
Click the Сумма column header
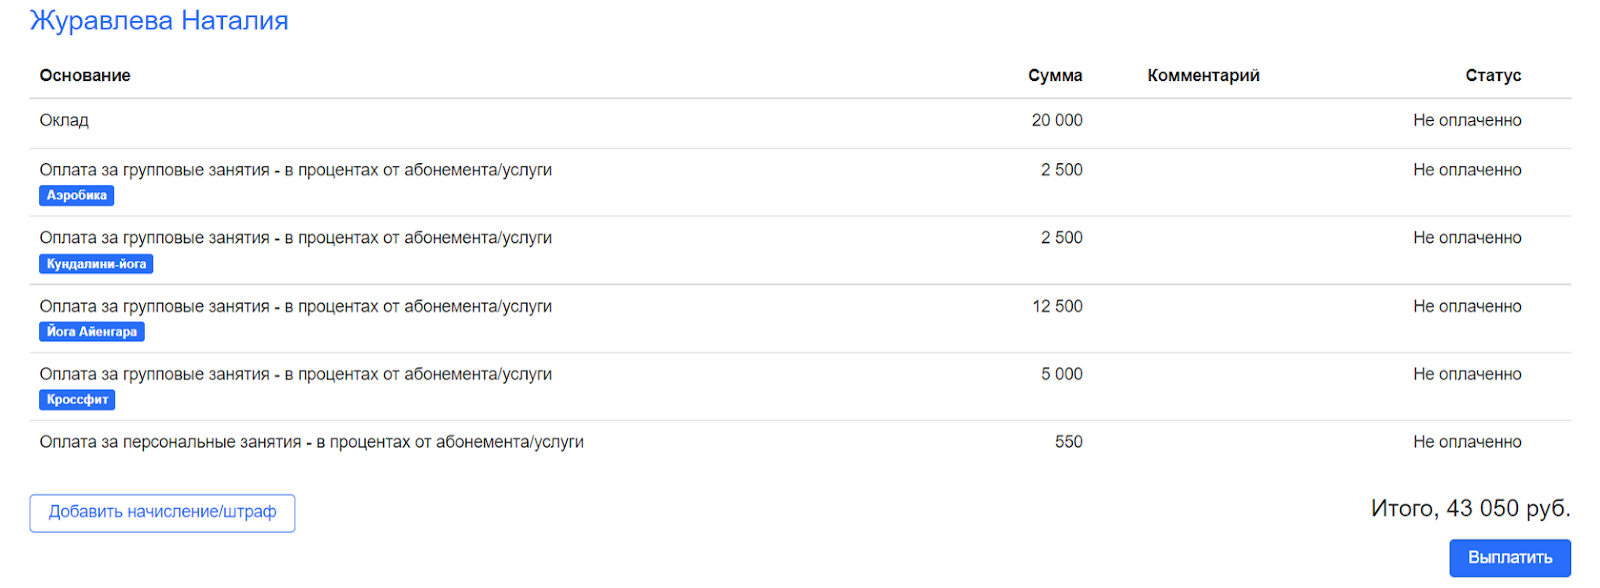coord(1055,76)
